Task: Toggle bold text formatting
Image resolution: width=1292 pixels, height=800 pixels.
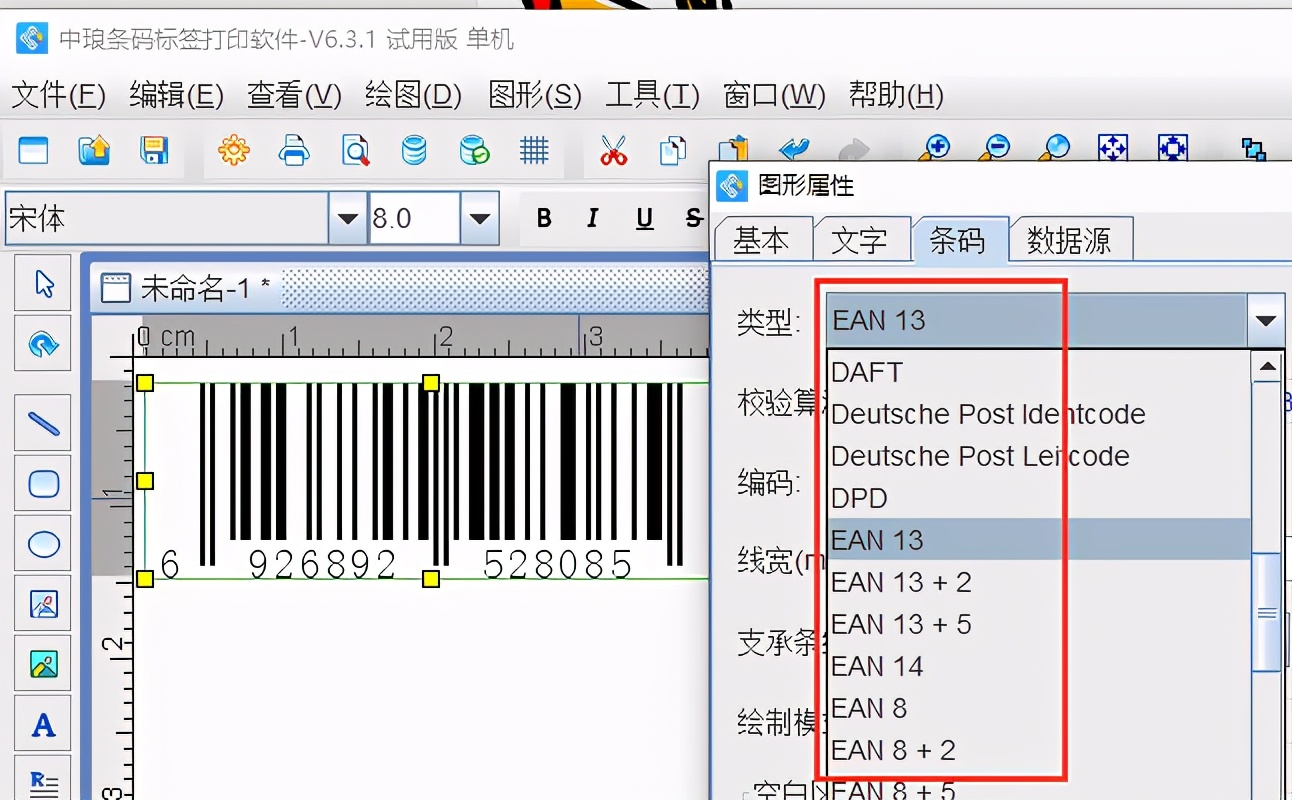Action: pyautogui.click(x=544, y=218)
